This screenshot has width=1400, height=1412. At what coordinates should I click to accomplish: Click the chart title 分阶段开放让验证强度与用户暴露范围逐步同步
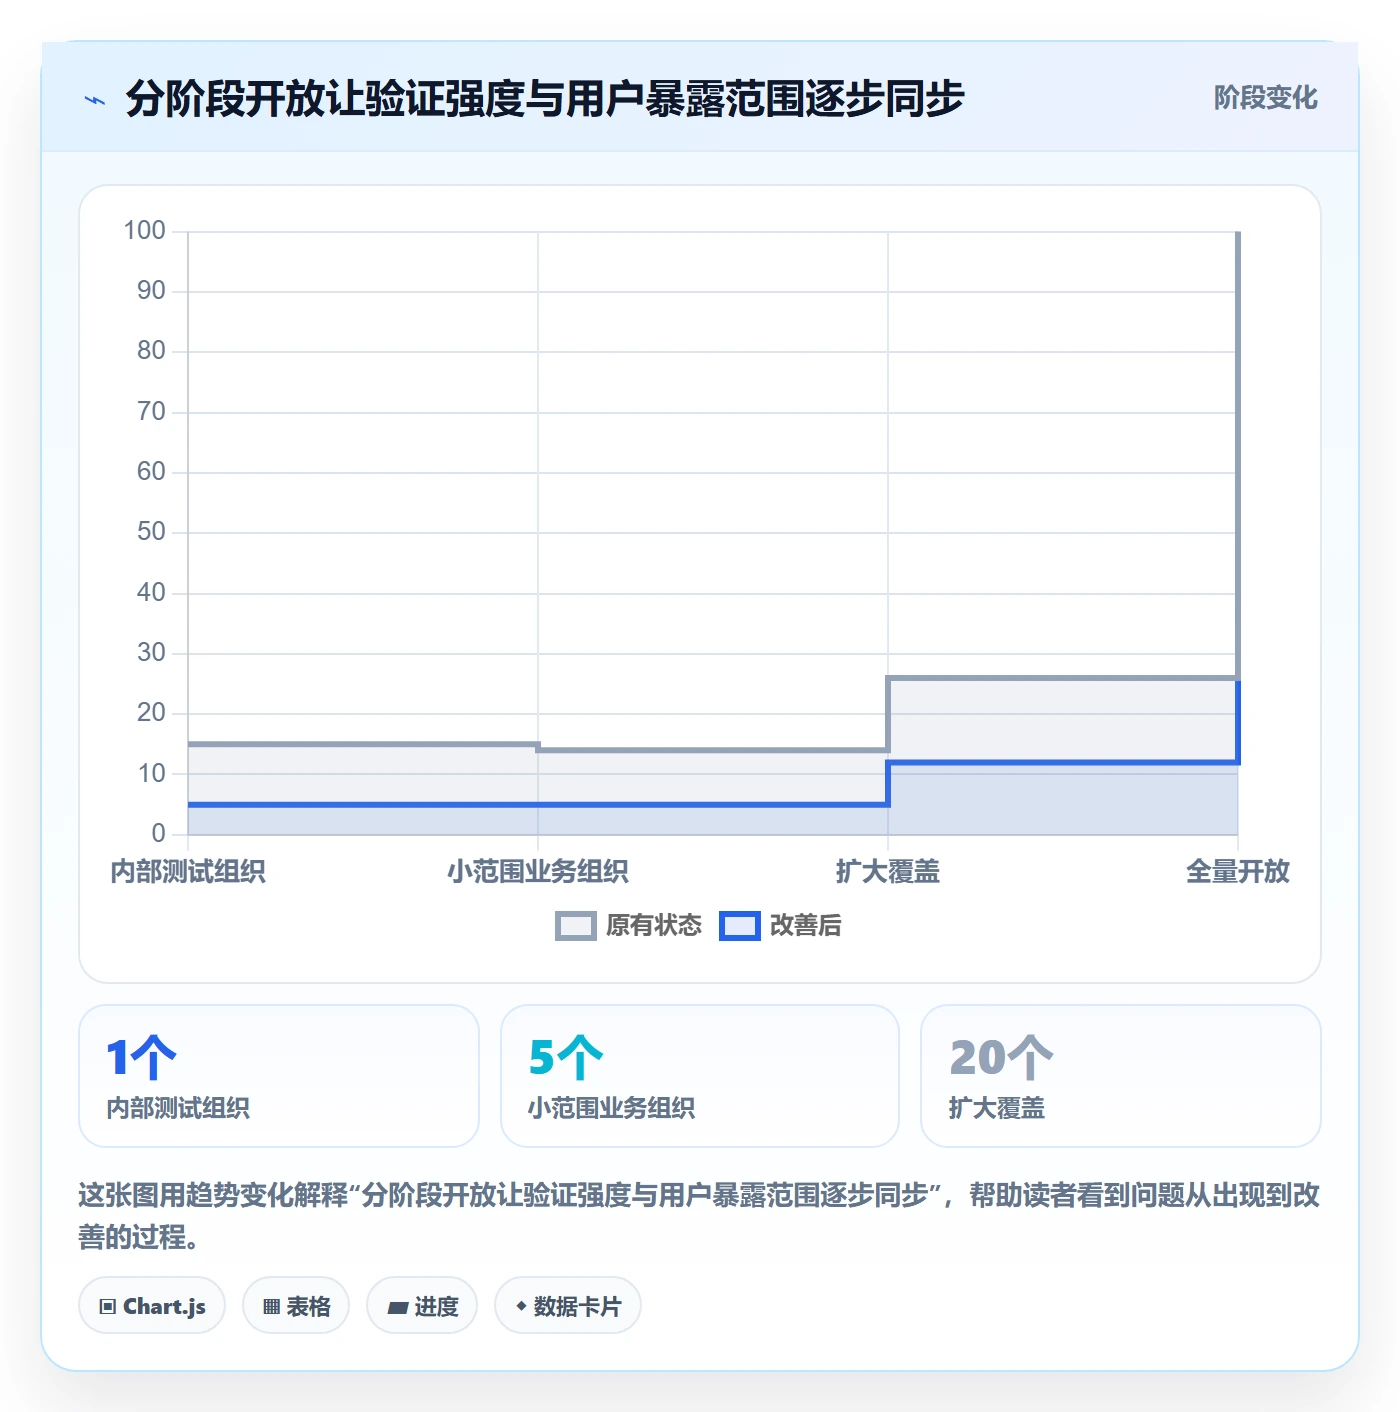point(545,99)
